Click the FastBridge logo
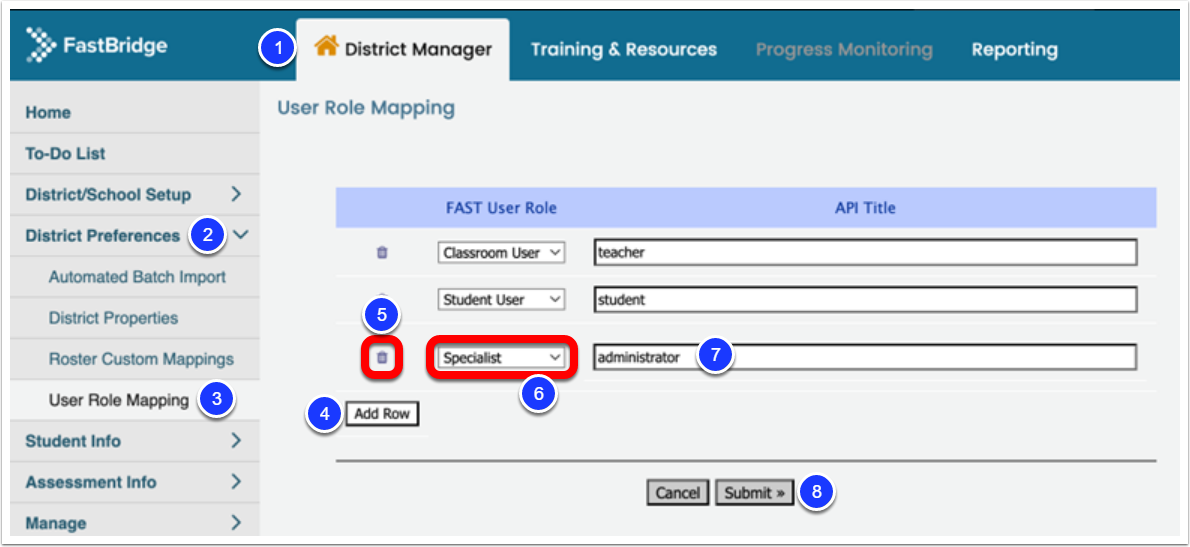1190x547 pixels. pyautogui.click(x=97, y=46)
